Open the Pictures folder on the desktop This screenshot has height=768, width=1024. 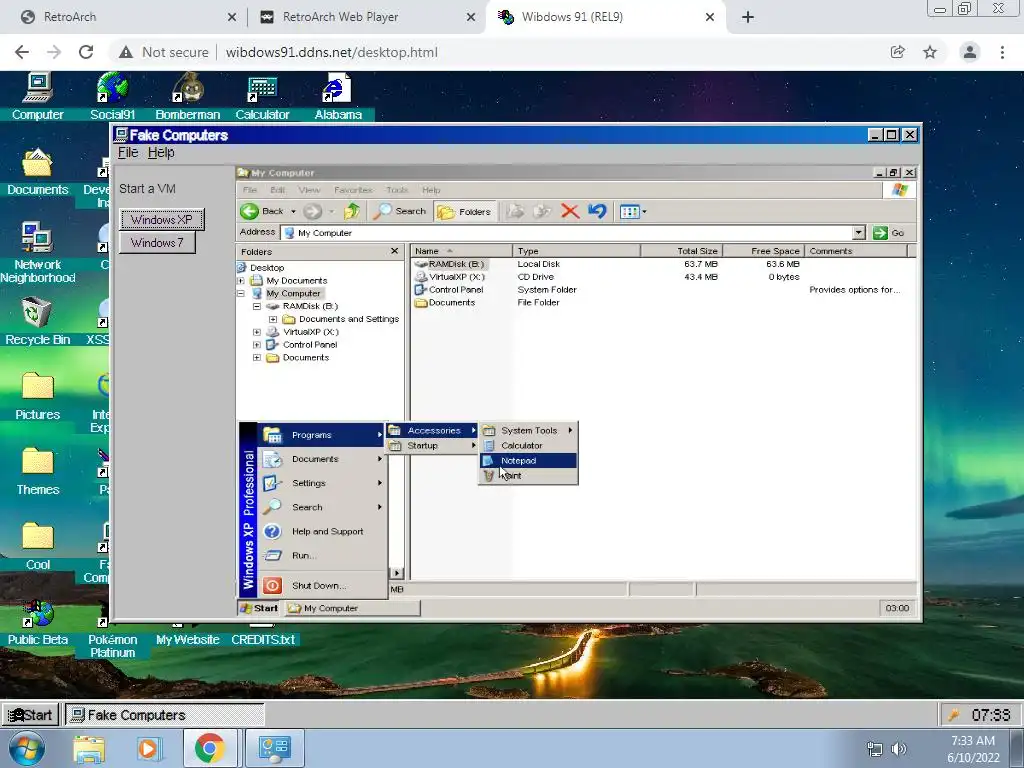click(37, 396)
